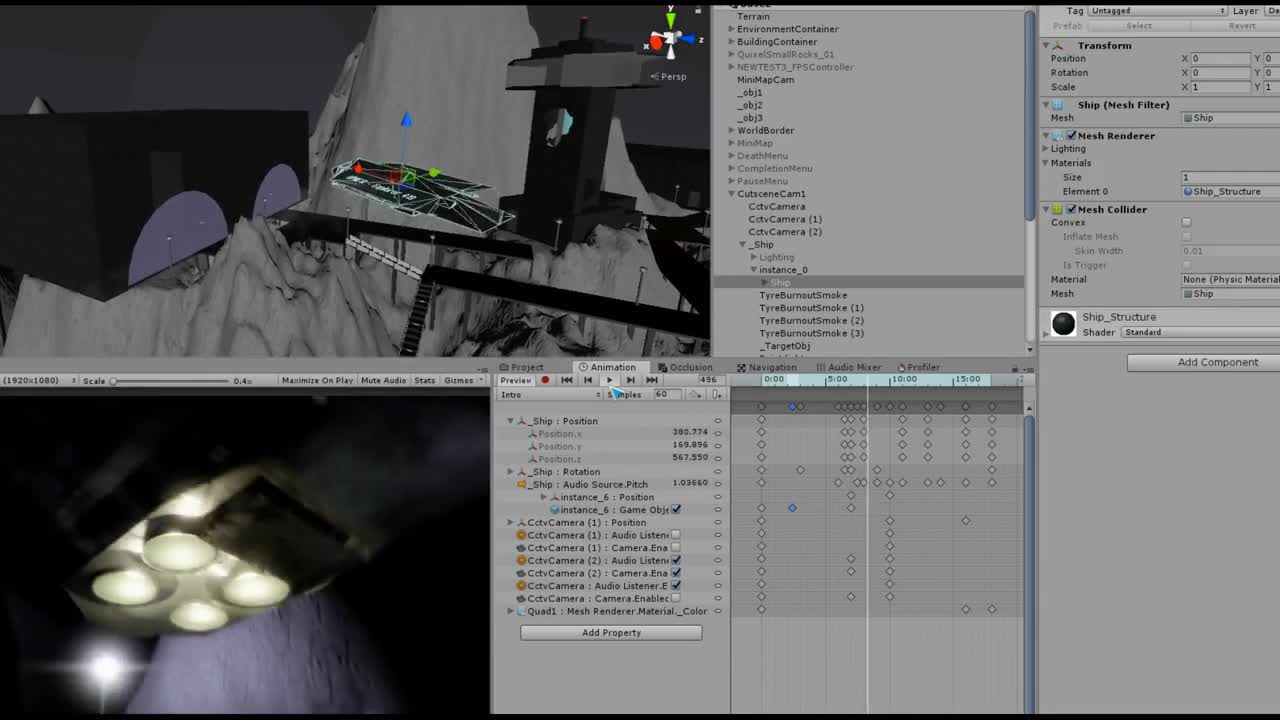The width and height of the screenshot is (1280, 720).
Task: Select TyreBurnoutSmoke (3) in the Hierarchy
Action: [812, 333]
